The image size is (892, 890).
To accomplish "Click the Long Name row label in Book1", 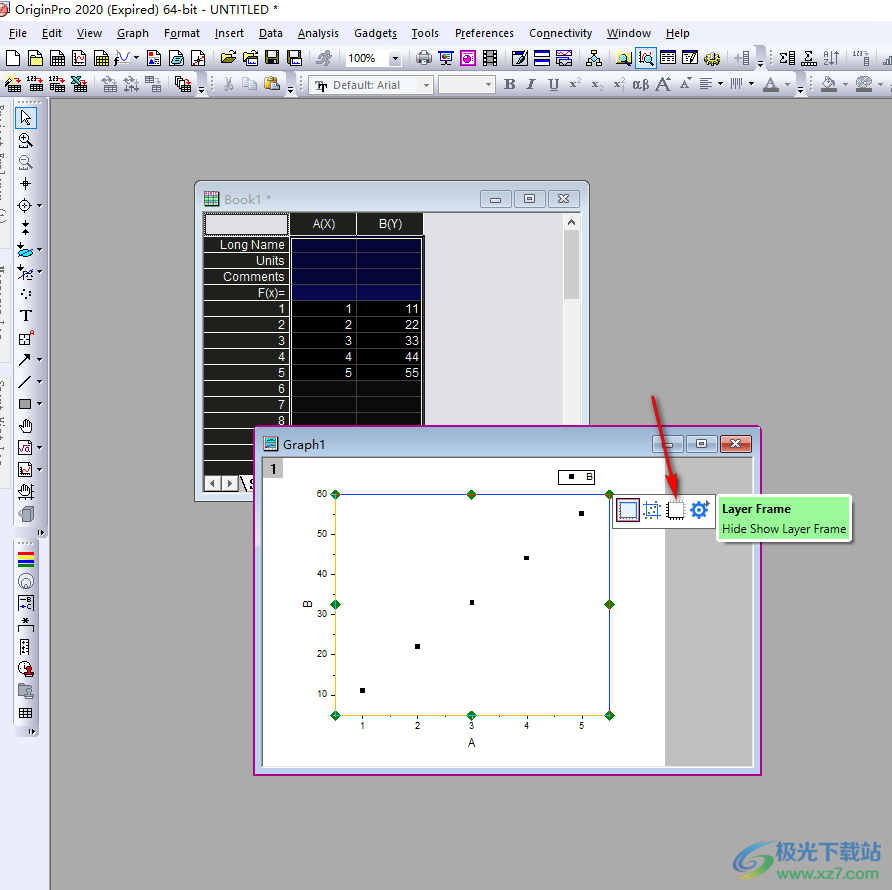I will [246, 245].
